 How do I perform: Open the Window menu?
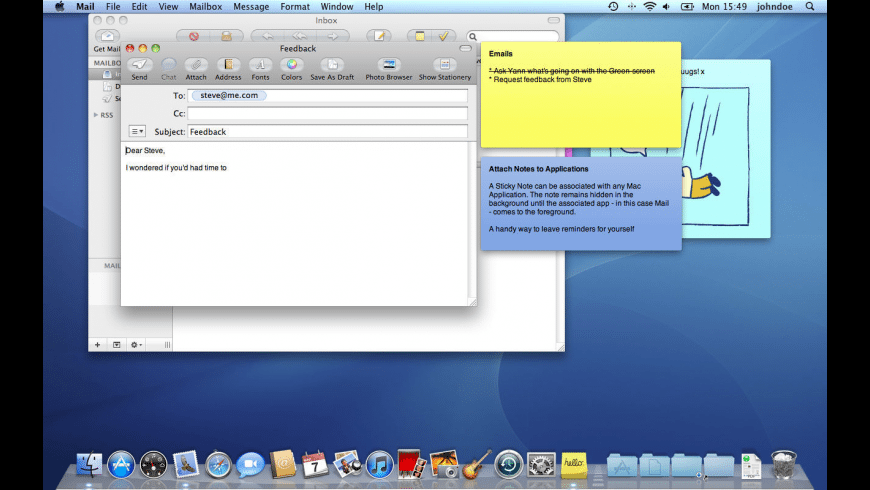pyautogui.click(x=337, y=7)
